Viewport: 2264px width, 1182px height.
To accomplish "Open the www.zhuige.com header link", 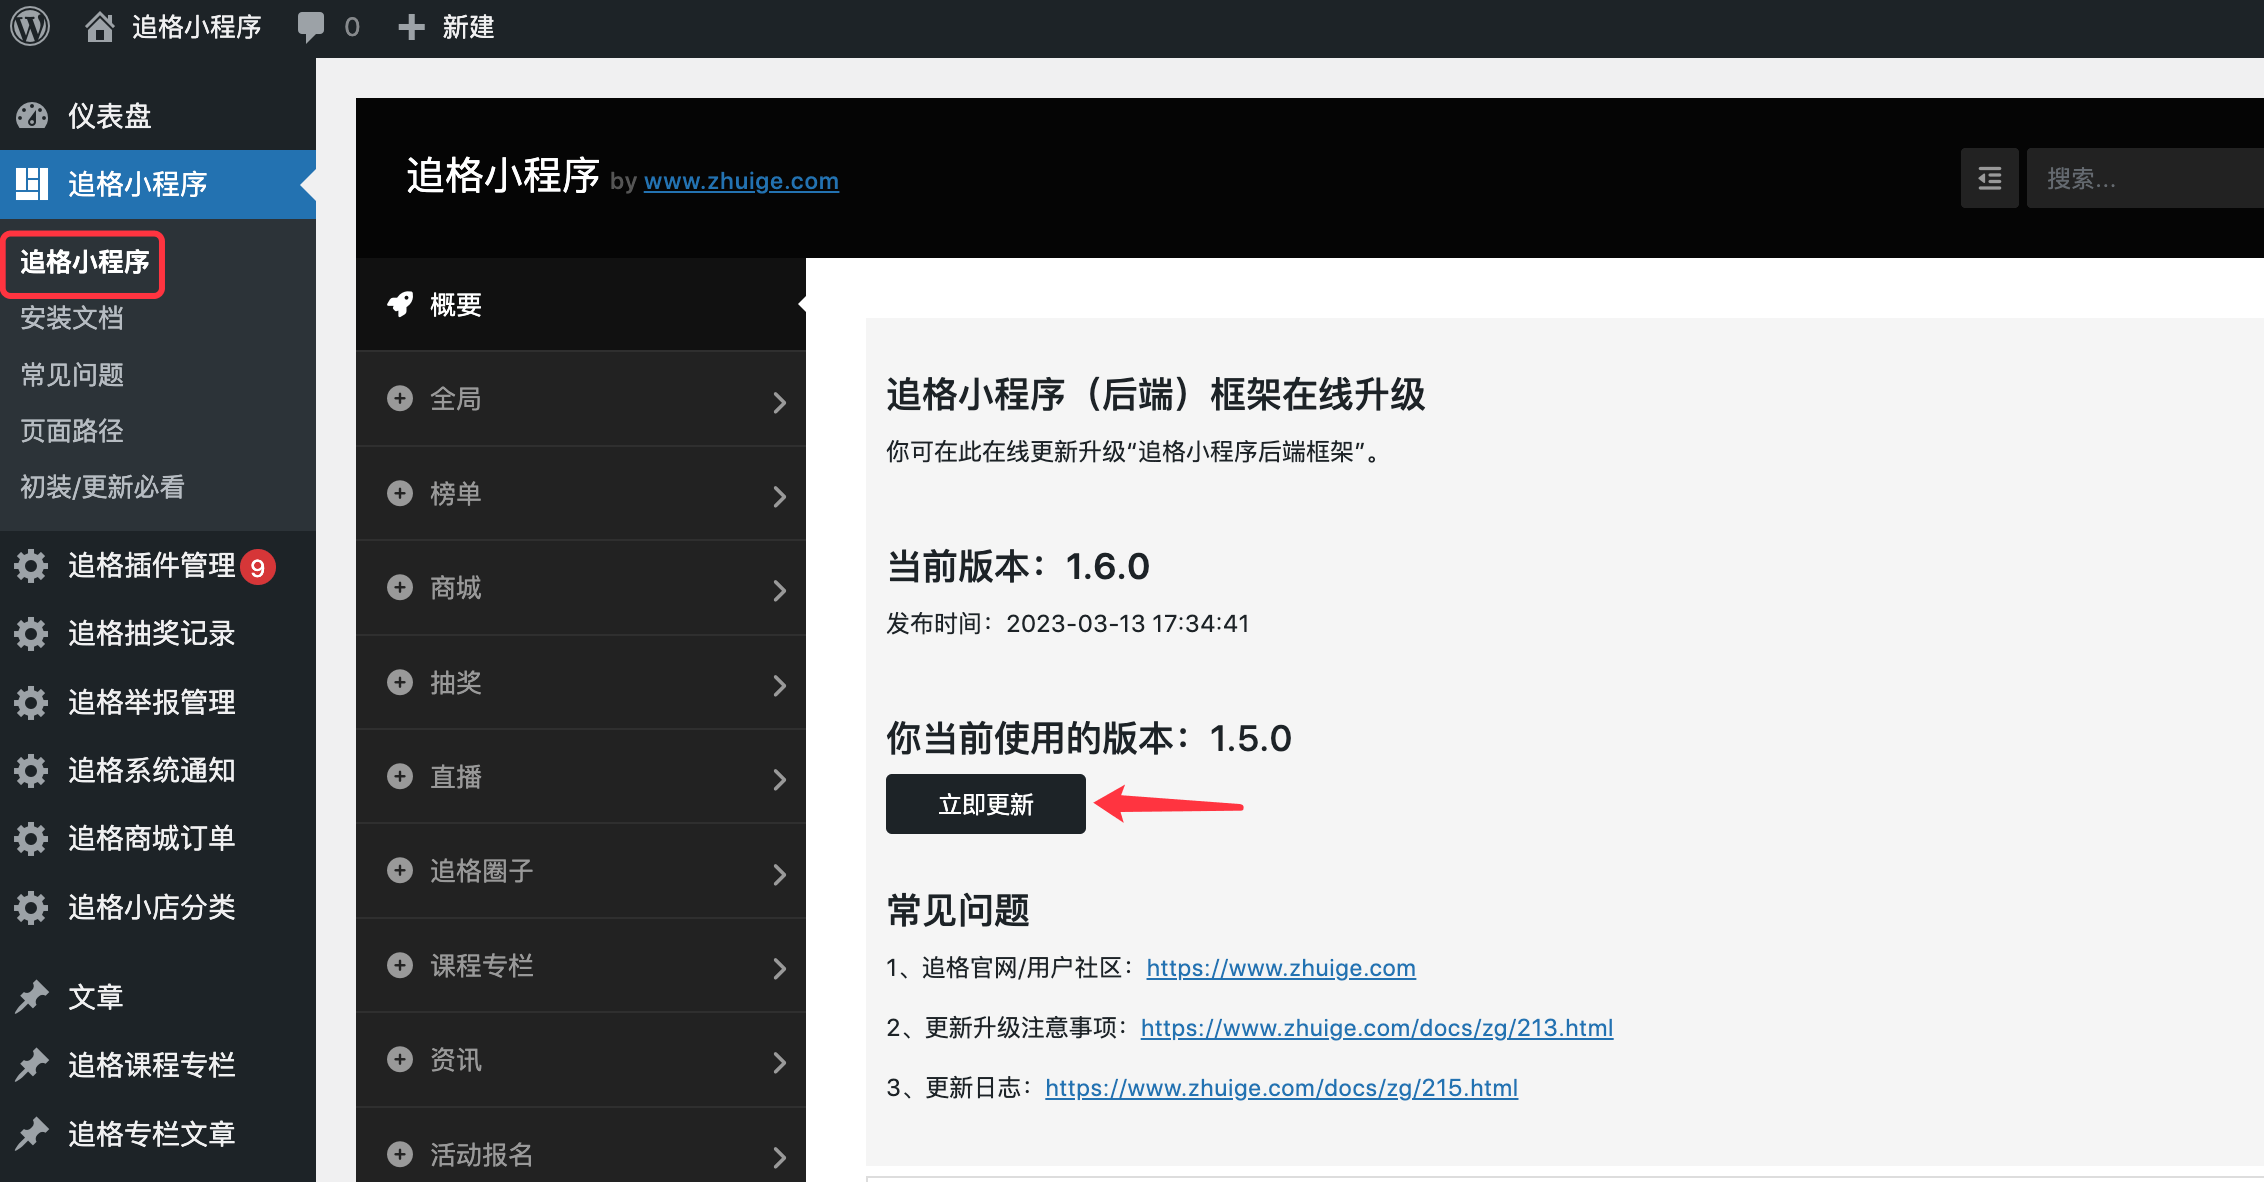I will (x=741, y=181).
